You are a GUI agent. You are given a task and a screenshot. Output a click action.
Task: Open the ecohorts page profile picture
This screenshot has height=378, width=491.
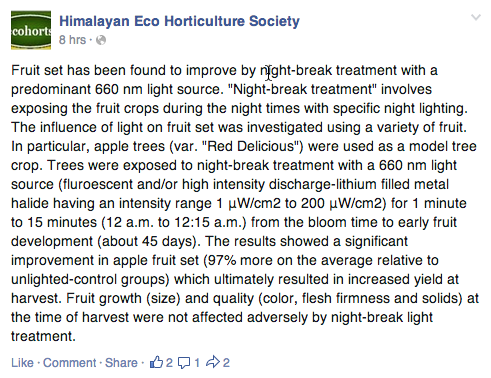[31, 30]
